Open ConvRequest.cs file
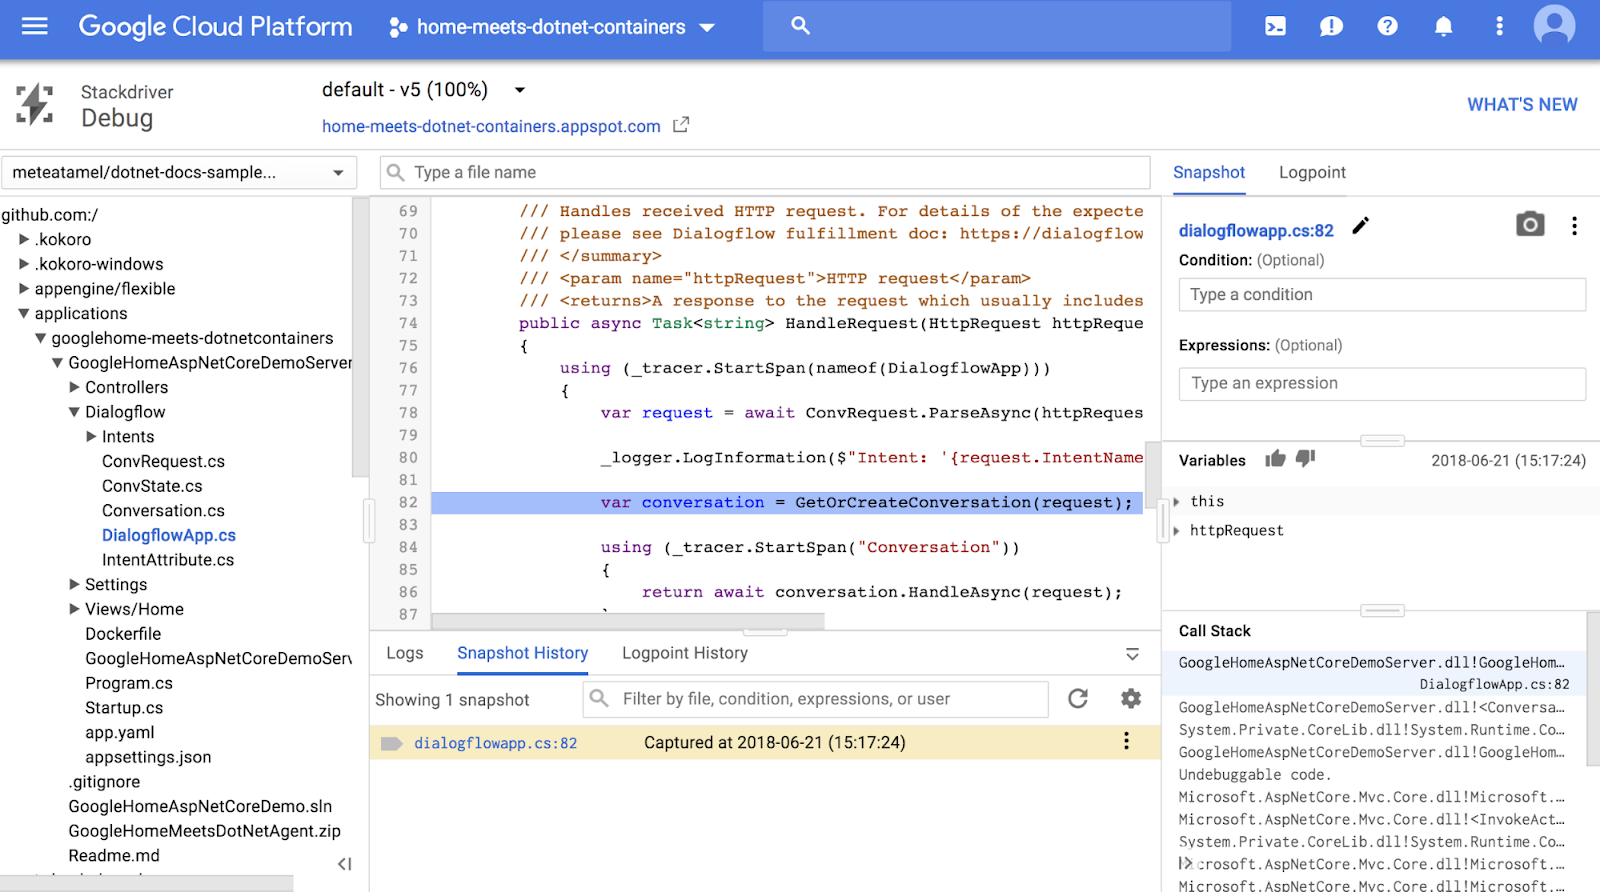Viewport: 1600px width, 892px height. pyautogui.click(x=163, y=461)
